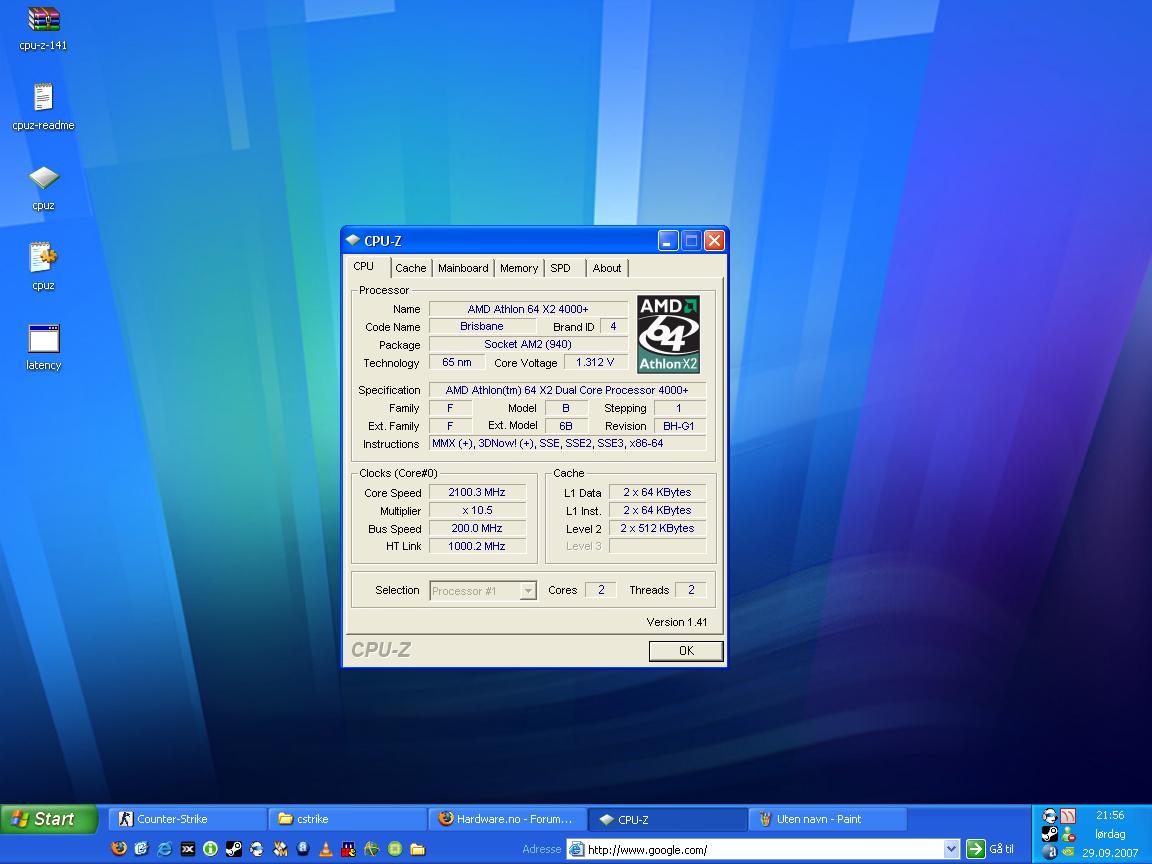Click the AMD Athlon X2 logo in CPU-Z
This screenshot has width=1152, height=864.
click(668, 334)
